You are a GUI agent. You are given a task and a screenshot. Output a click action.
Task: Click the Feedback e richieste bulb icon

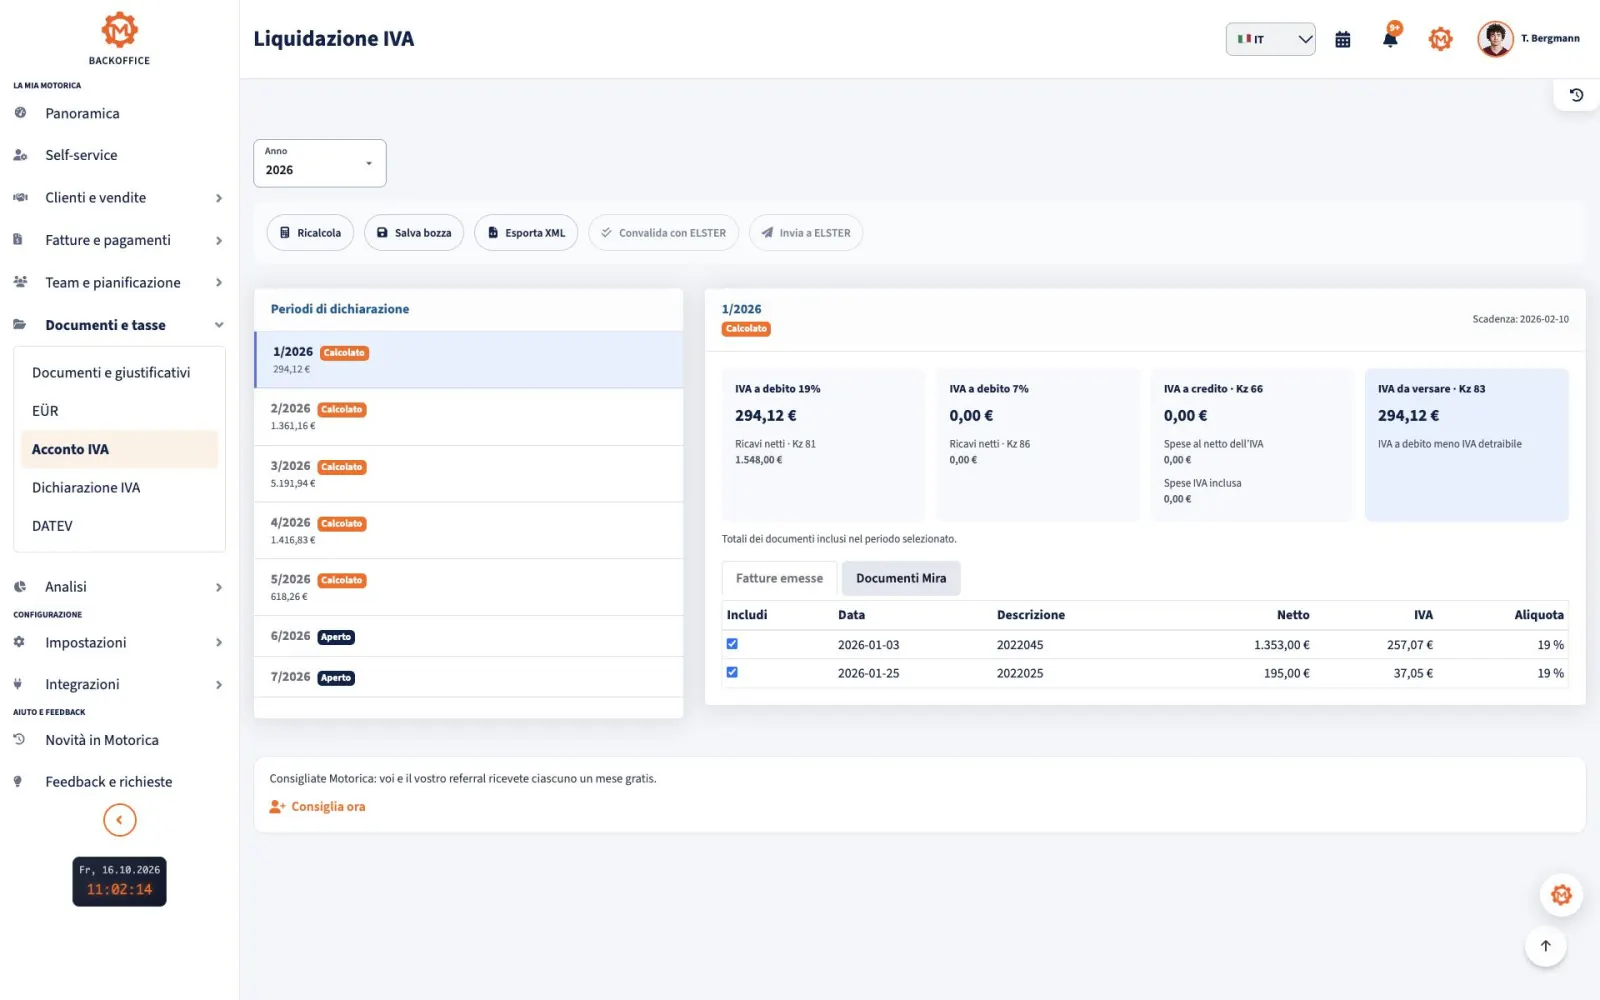(18, 782)
